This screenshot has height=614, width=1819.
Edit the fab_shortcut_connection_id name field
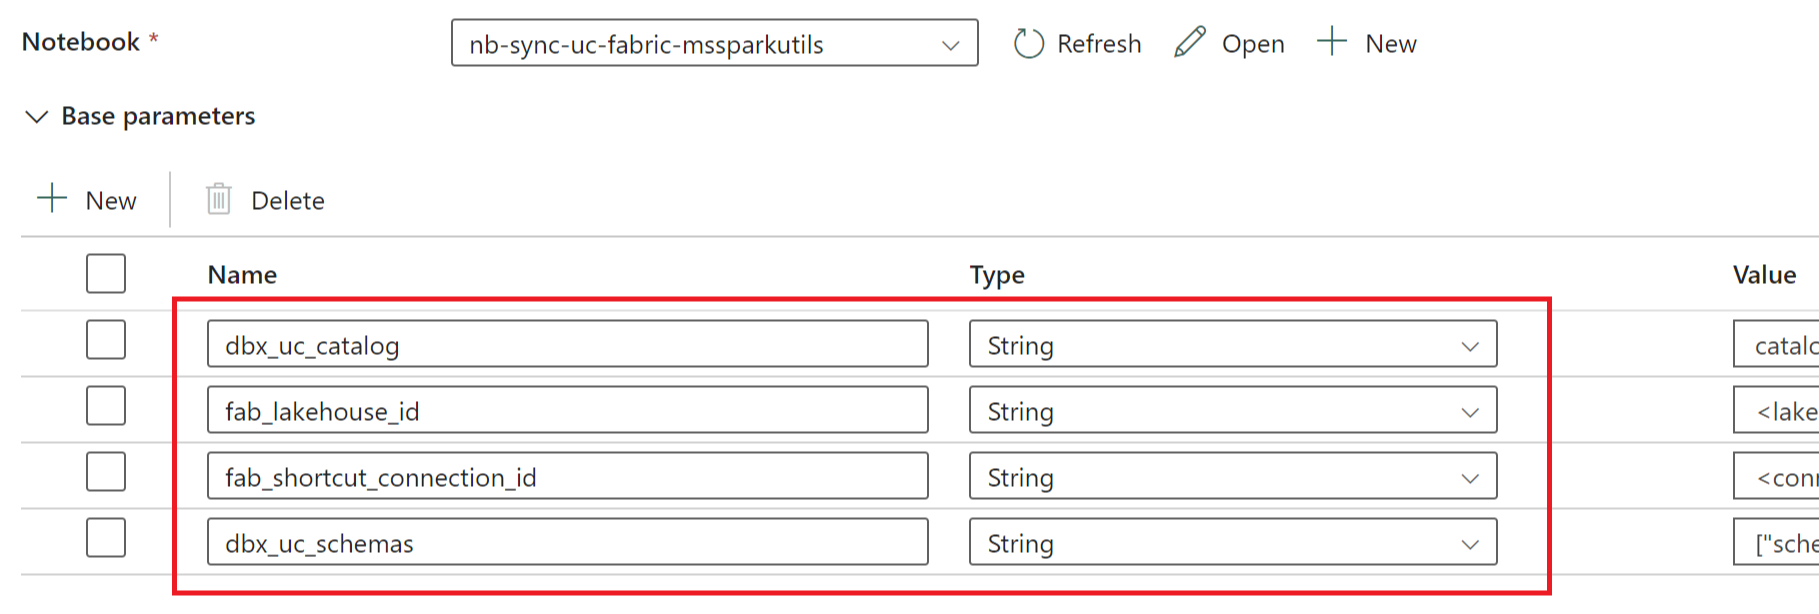coord(567,477)
